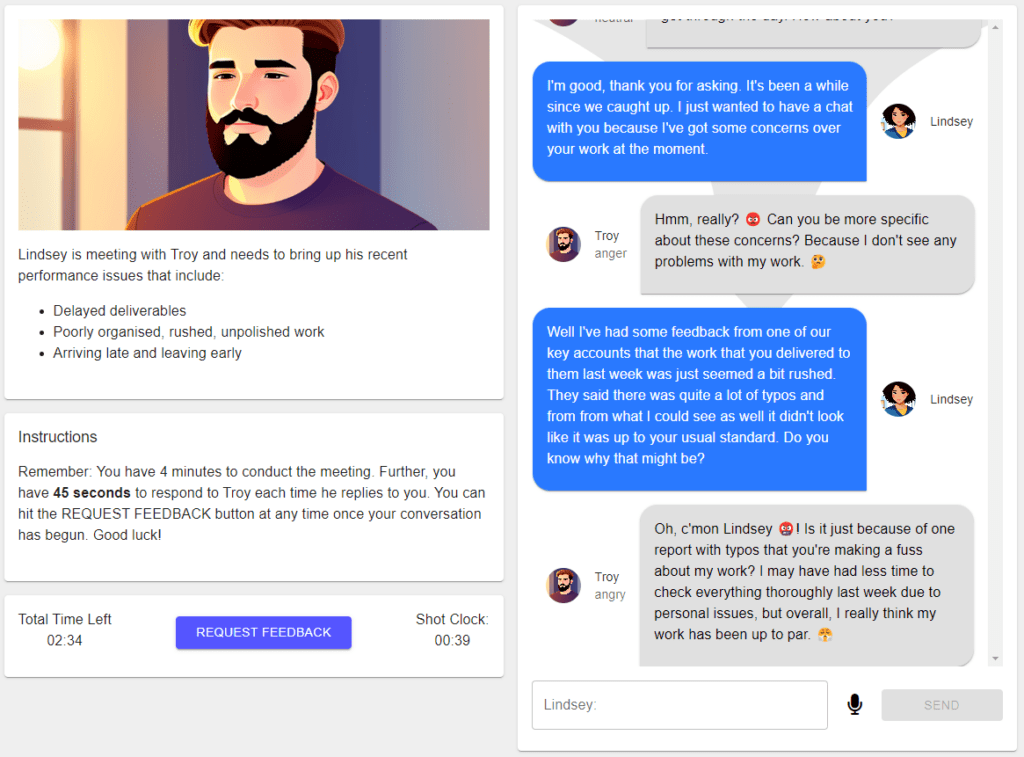Click the Total Time Left timer
This screenshot has height=757, width=1024.
[x=64, y=640]
